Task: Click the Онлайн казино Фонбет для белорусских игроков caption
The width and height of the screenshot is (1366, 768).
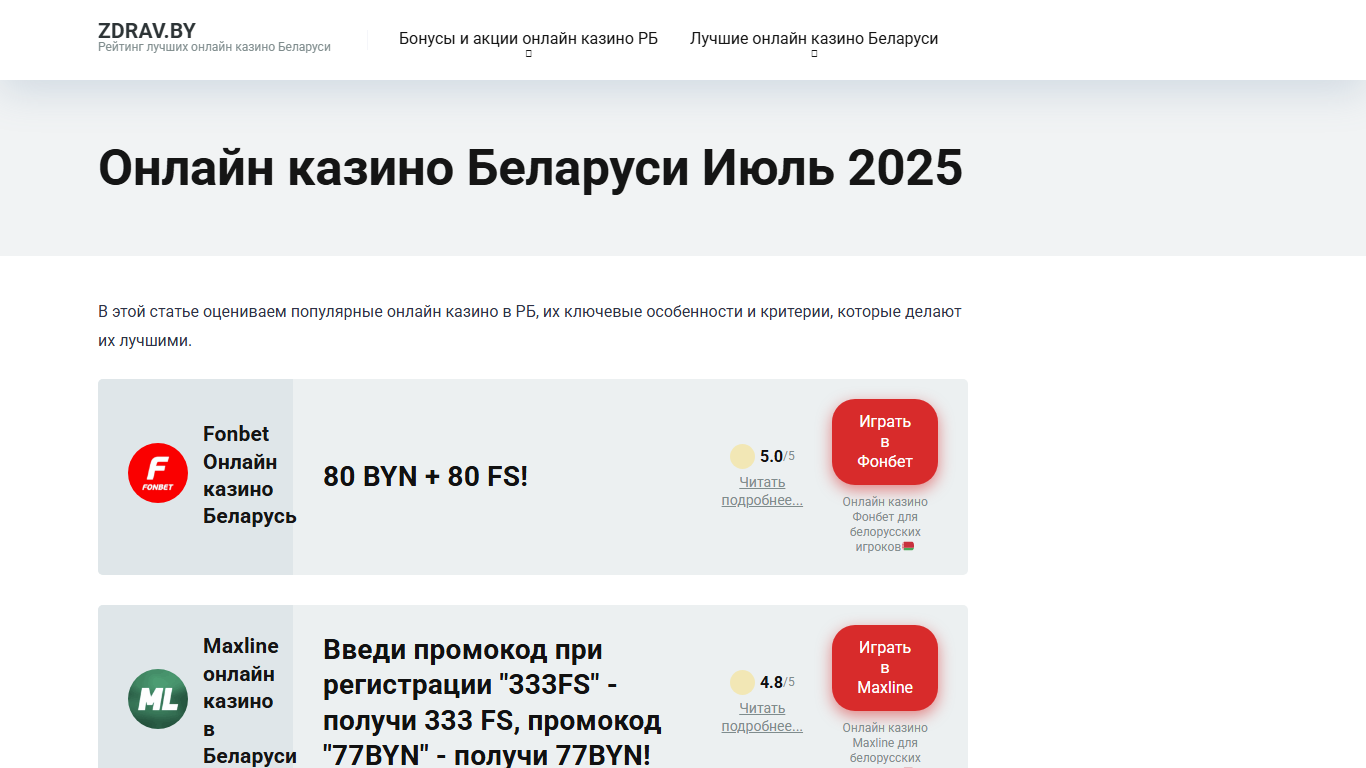Action: 885,524
